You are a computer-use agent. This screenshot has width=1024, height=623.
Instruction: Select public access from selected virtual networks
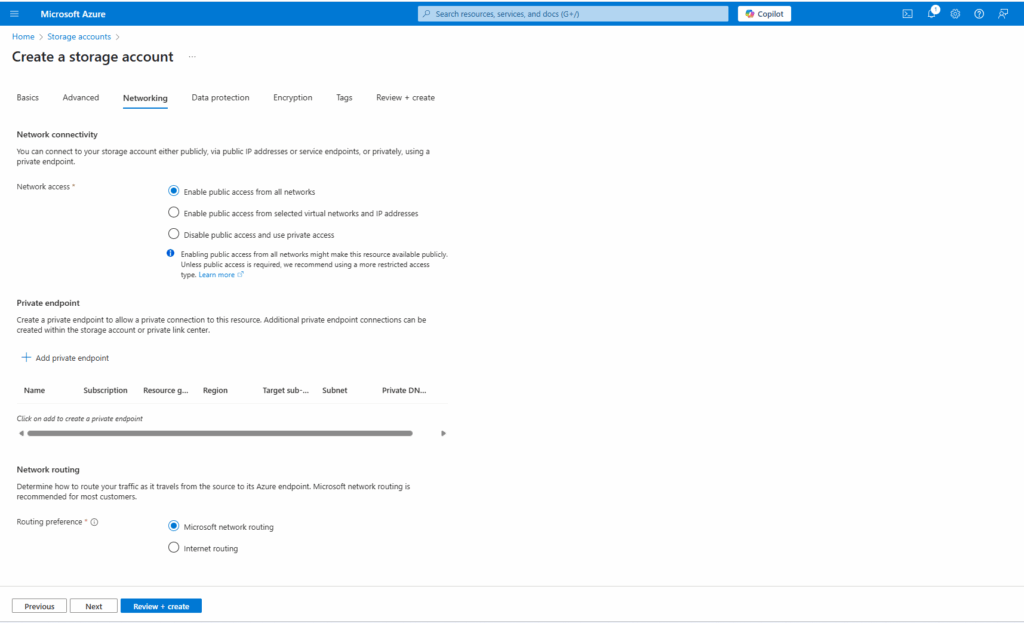click(x=174, y=213)
